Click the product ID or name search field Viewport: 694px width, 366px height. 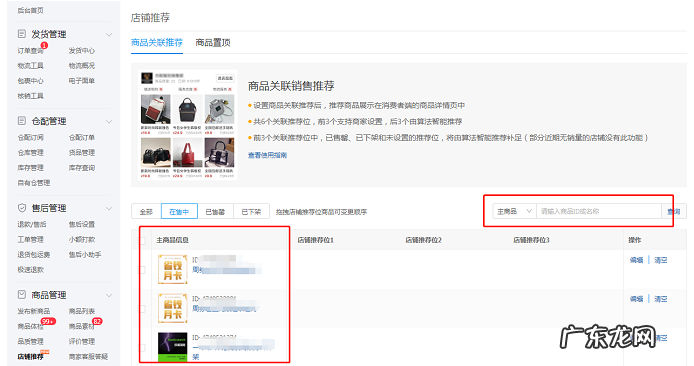[x=598, y=212]
